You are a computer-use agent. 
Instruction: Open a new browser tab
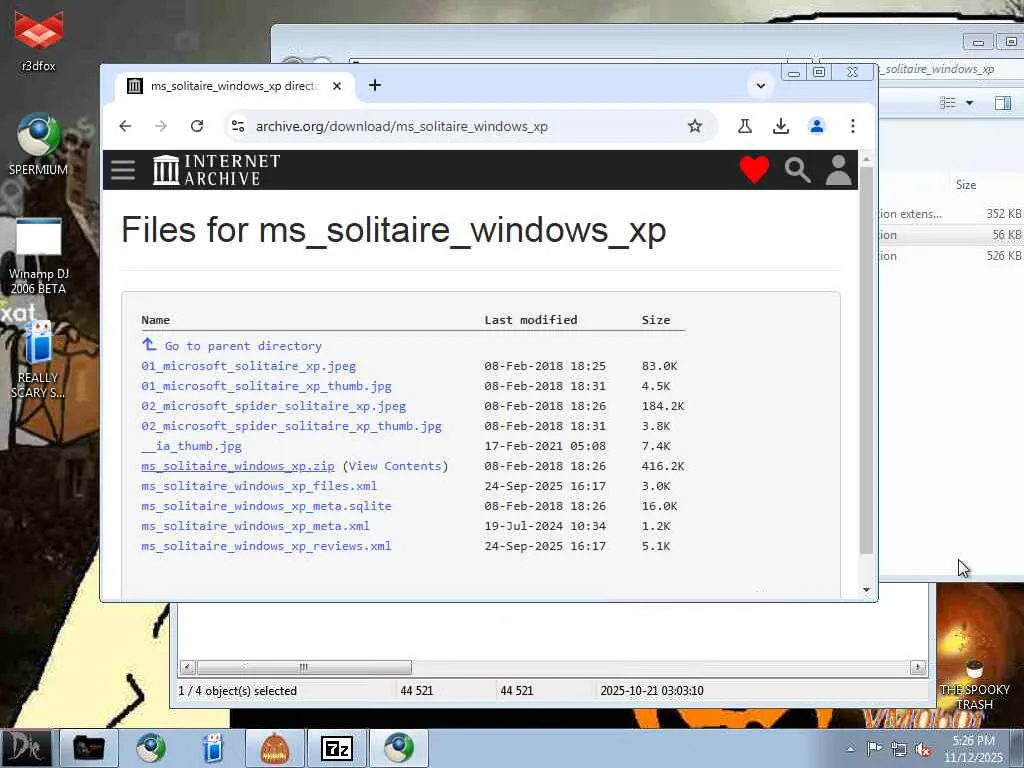375,86
